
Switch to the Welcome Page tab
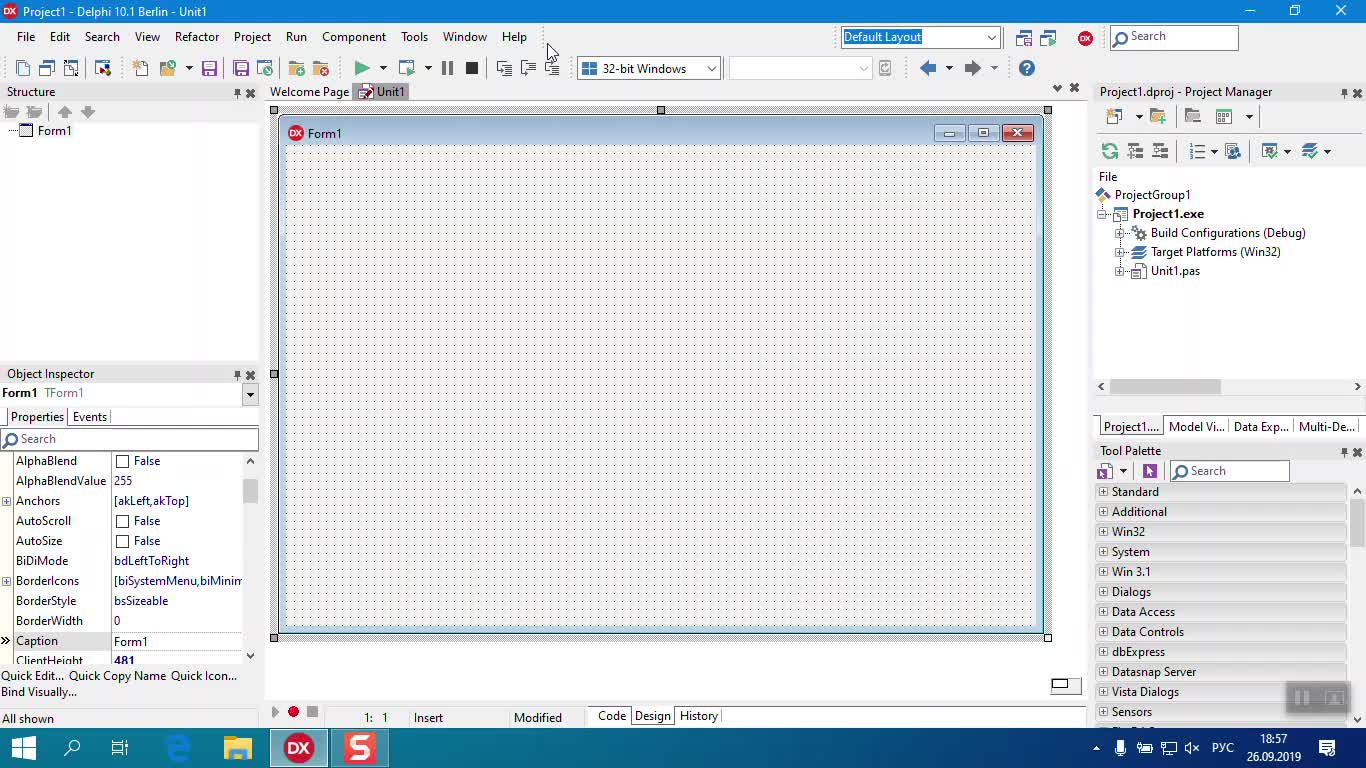309,92
